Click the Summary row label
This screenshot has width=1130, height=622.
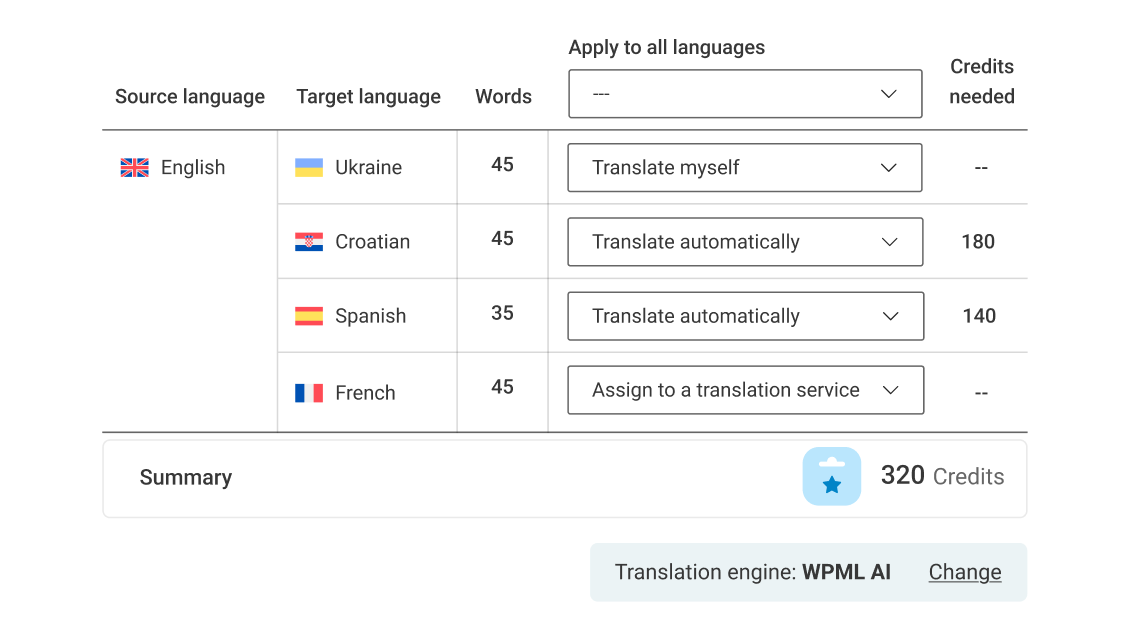pos(186,478)
